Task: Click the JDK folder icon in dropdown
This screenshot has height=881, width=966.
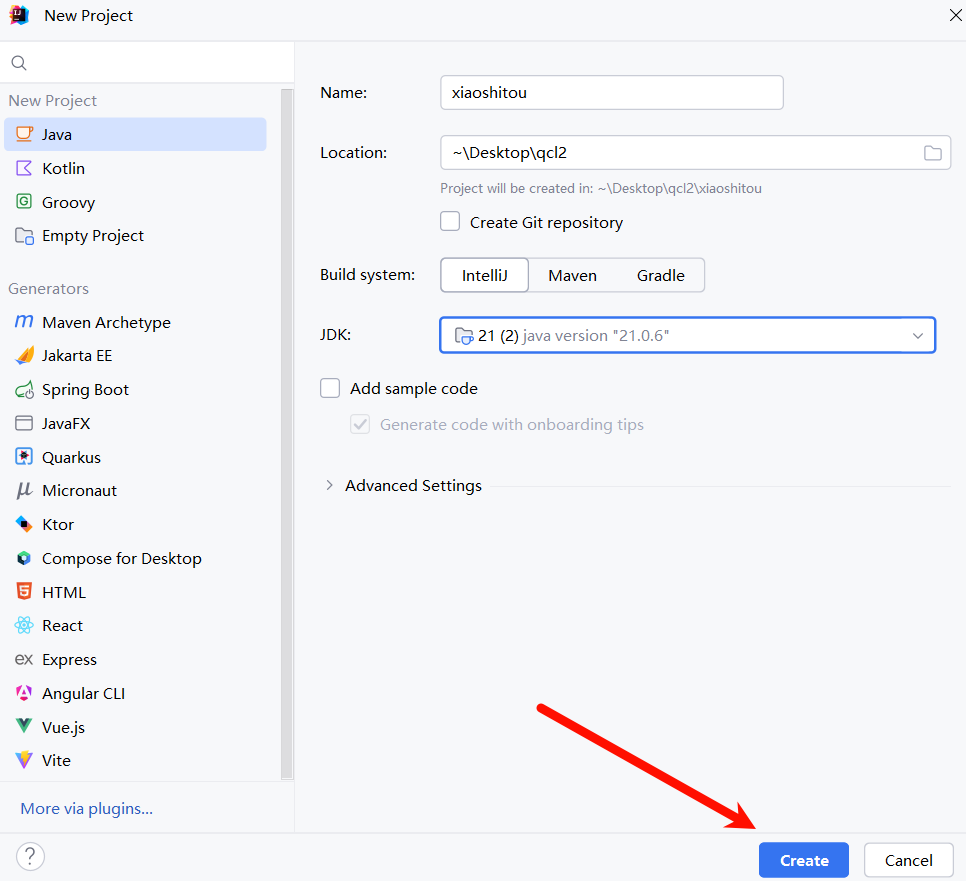Action: 463,336
